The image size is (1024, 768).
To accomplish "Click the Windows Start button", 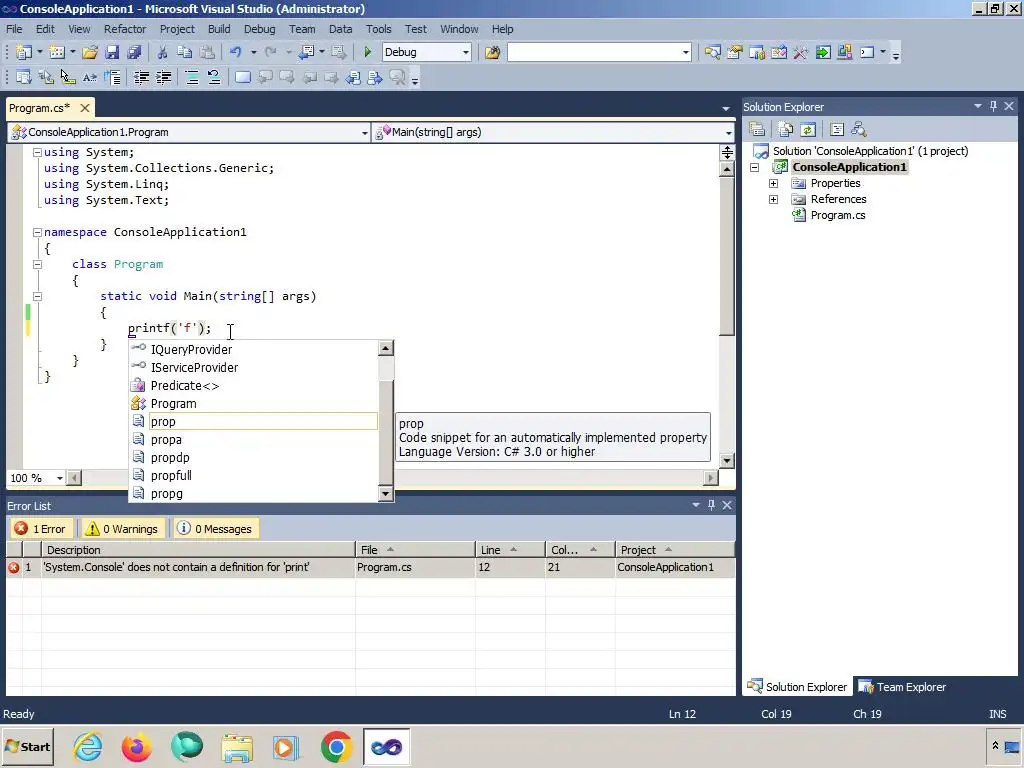I will [x=27, y=746].
